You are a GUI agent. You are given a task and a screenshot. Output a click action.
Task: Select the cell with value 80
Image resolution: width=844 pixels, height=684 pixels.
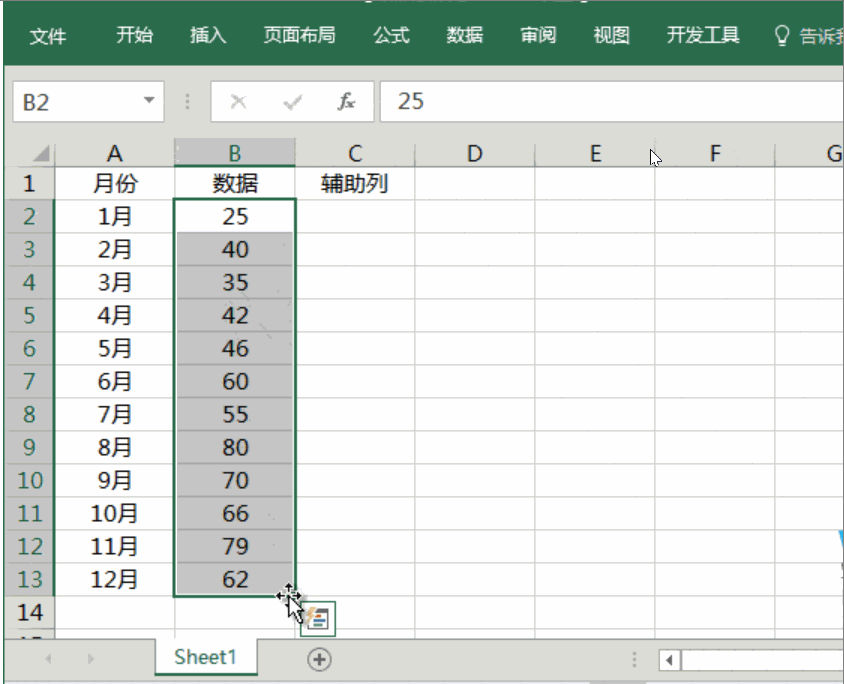235,447
